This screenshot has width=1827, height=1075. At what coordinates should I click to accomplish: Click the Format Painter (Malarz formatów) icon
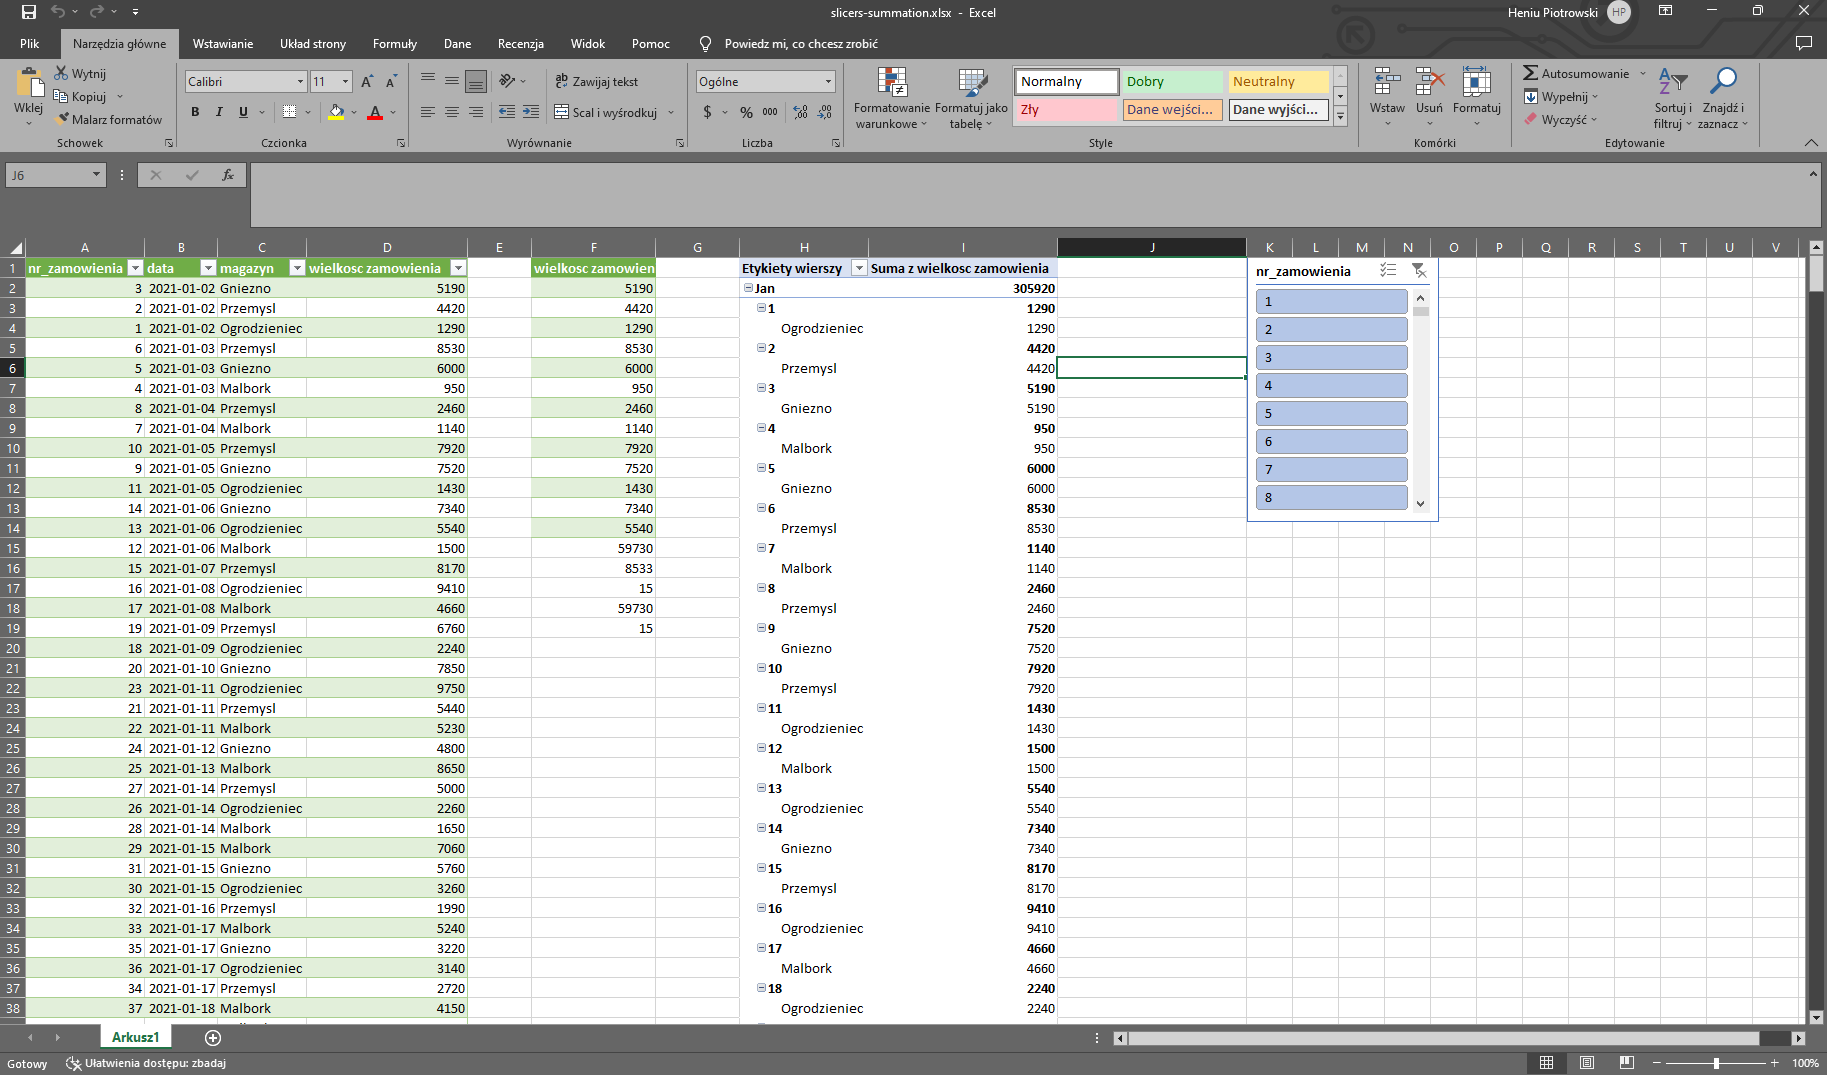pyautogui.click(x=63, y=119)
